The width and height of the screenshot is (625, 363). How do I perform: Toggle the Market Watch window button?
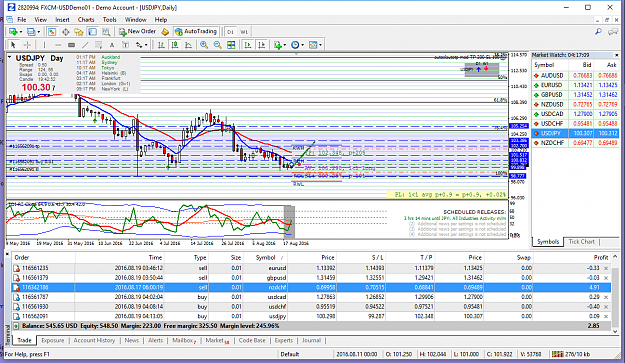[52, 32]
